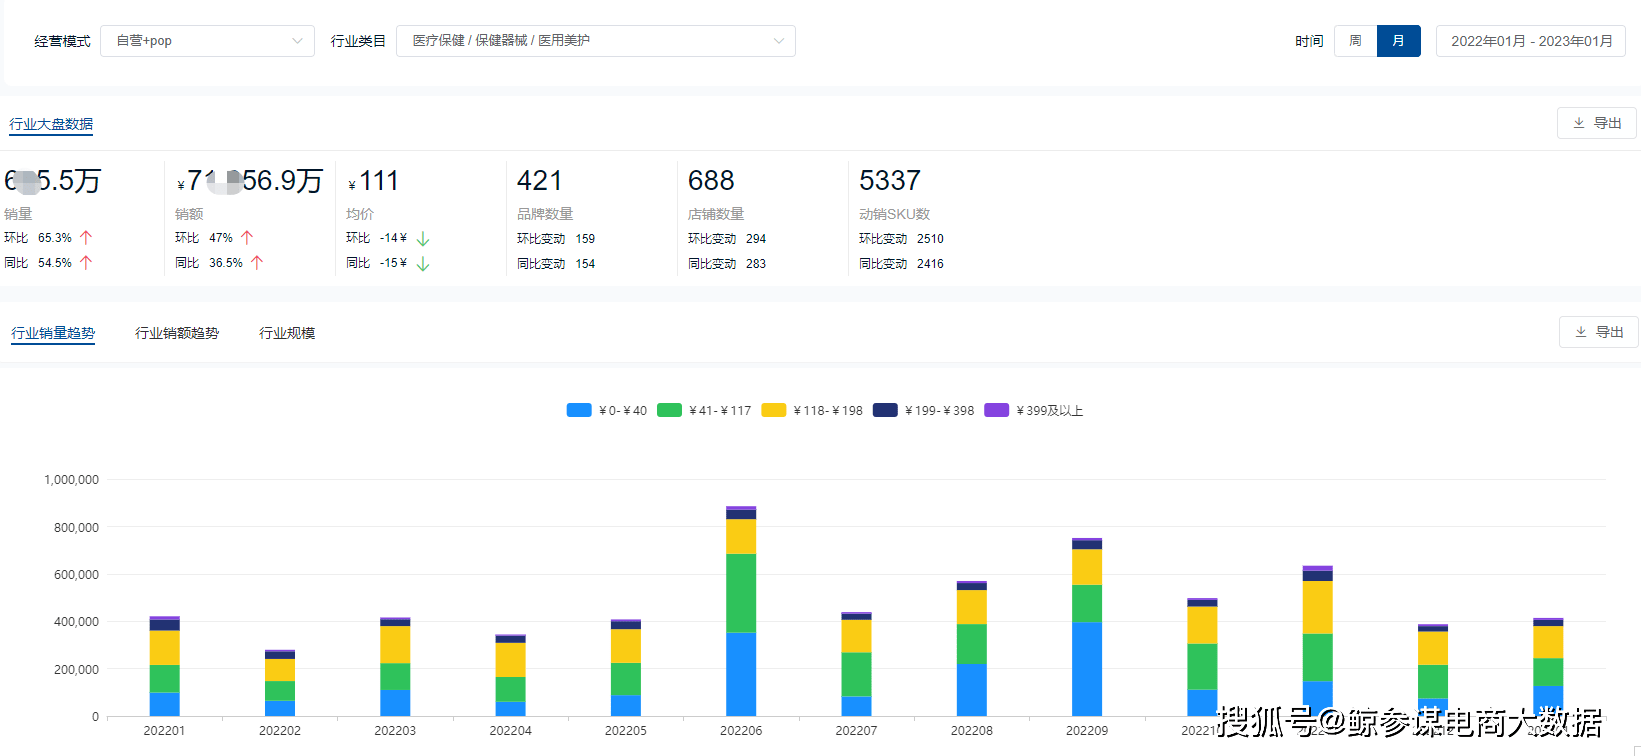1641x756 pixels.
Task: Click the 销额 环比 47% up arrow
Action: click(247, 238)
